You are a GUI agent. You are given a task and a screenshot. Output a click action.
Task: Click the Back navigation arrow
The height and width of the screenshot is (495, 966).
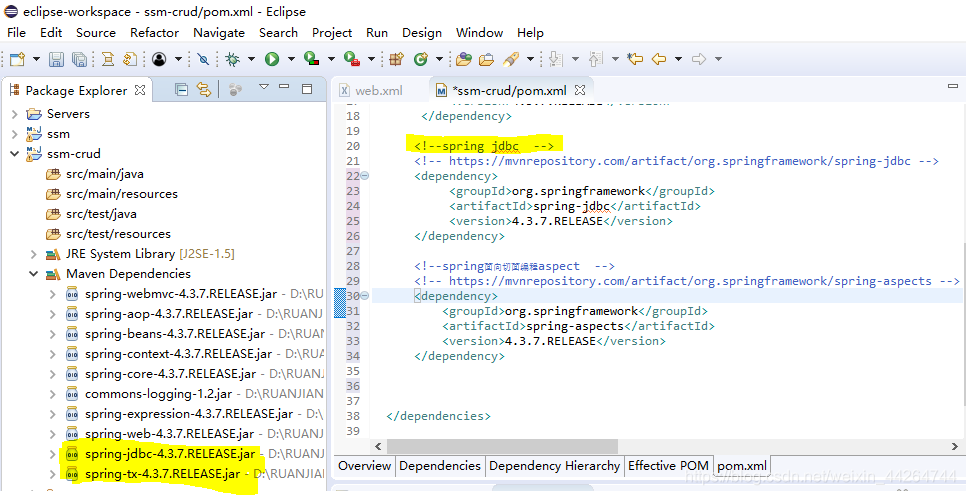click(x=659, y=59)
